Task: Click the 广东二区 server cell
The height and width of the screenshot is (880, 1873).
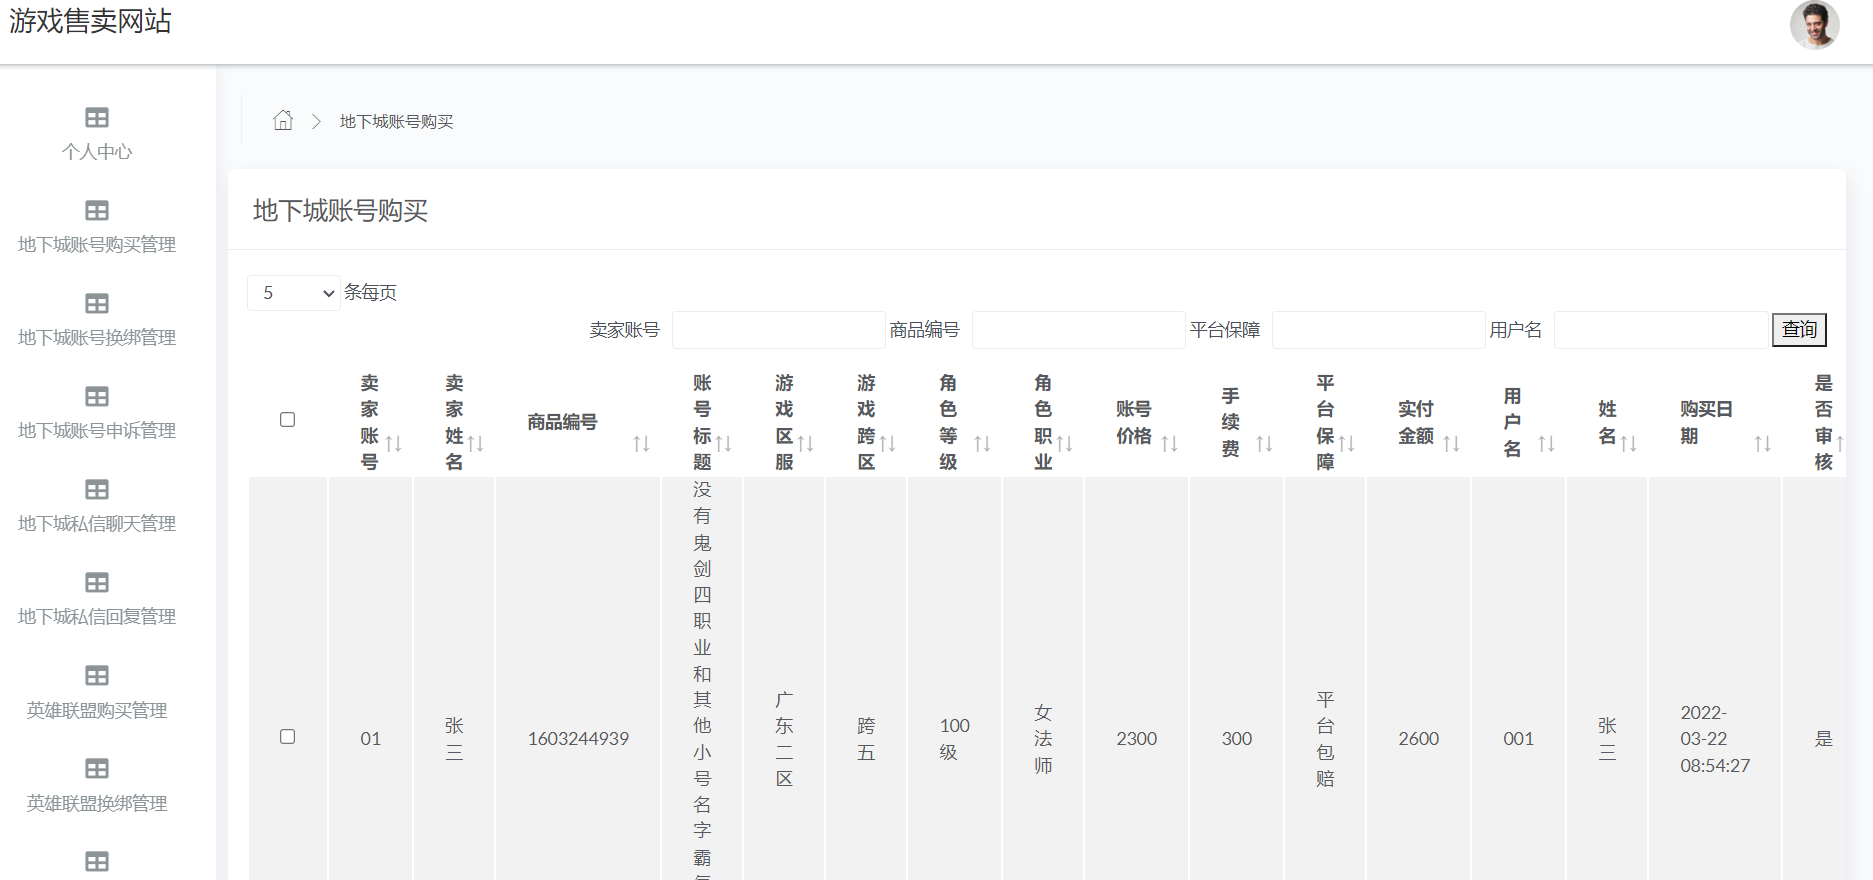Action: (784, 739)
